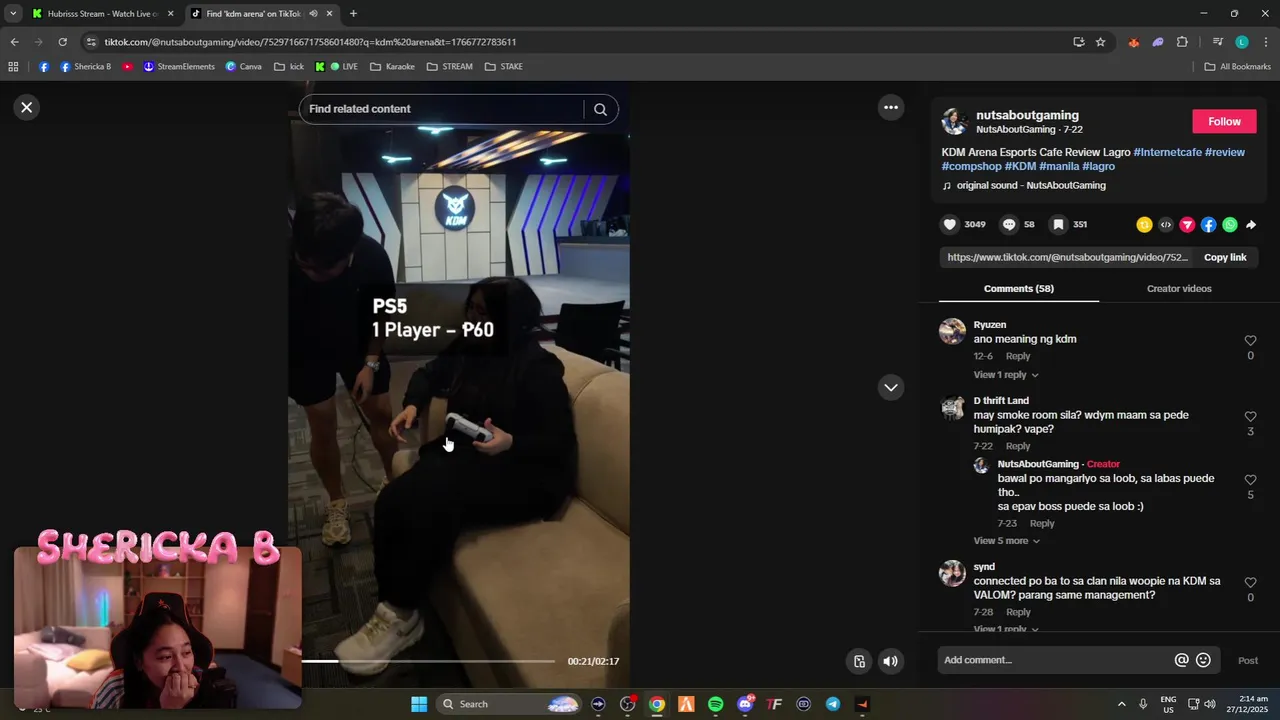Show hidden system tray icons

(x=1121, y=704)
